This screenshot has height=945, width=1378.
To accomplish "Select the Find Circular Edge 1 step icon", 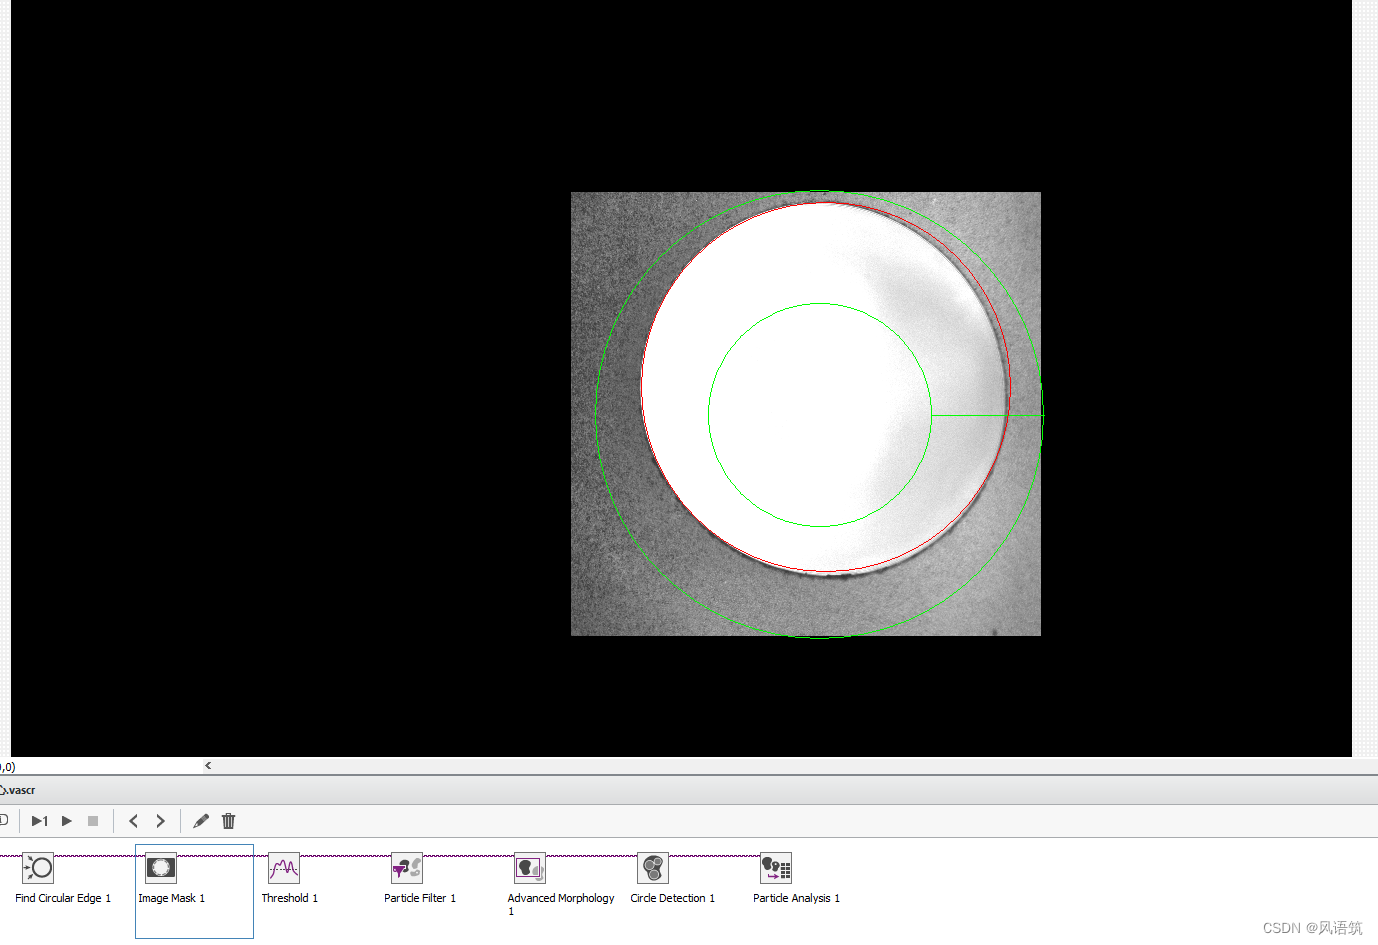I will [38, 868].
